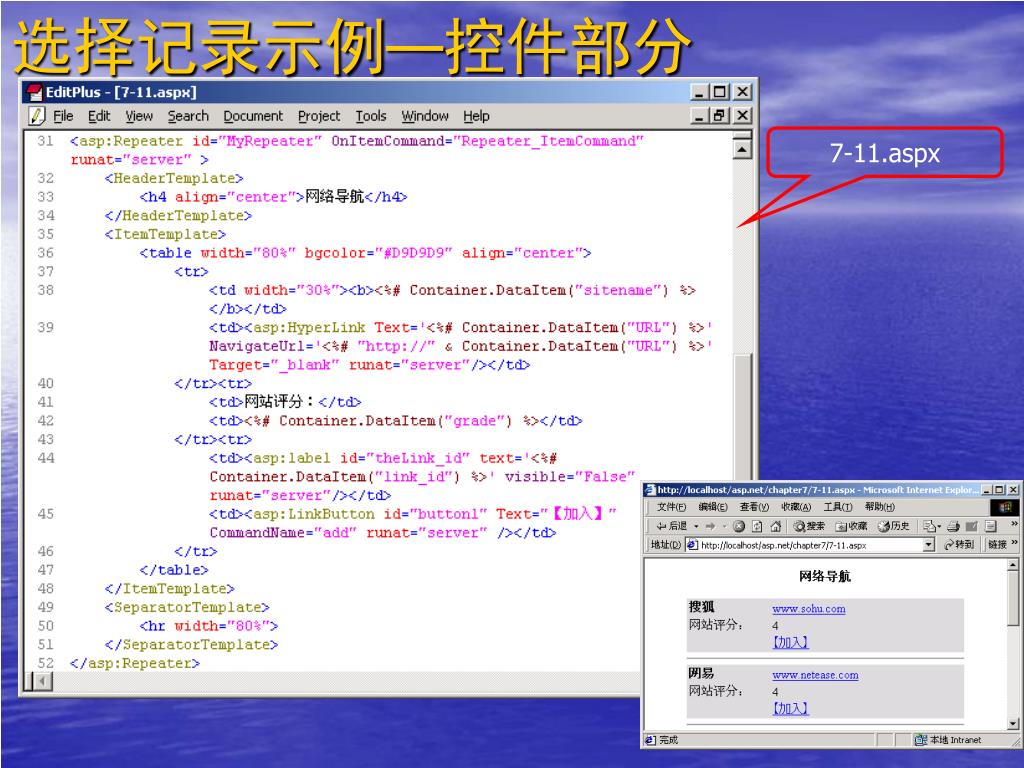Image resolution: width=1024 pixels, height=768 pixels.
Task: Open the Back button history dropdown
Action: (696, 526)
